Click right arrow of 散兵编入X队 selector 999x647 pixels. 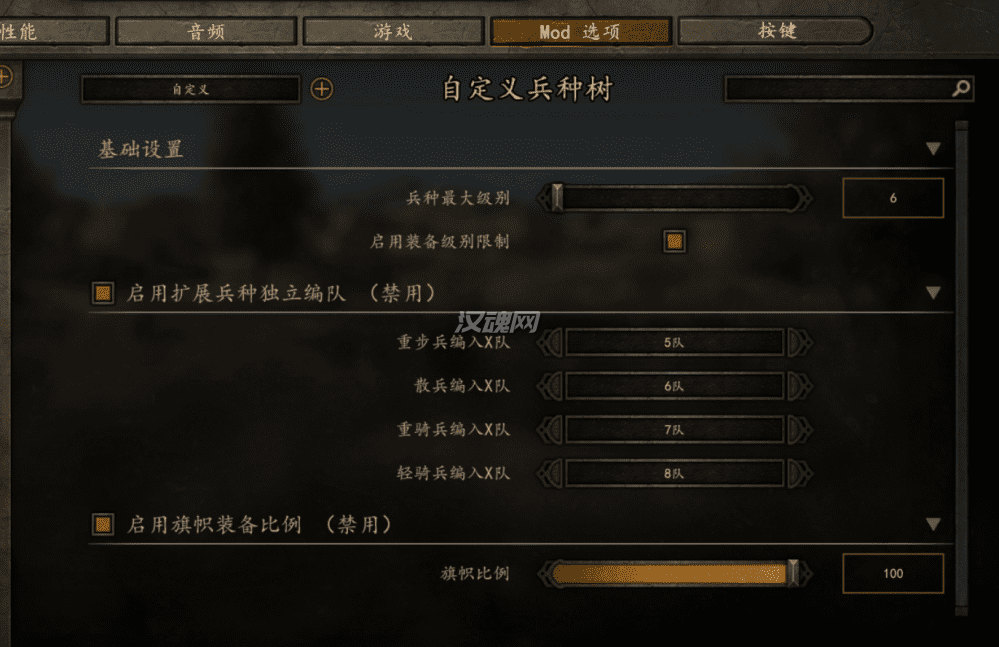point(800,386)
